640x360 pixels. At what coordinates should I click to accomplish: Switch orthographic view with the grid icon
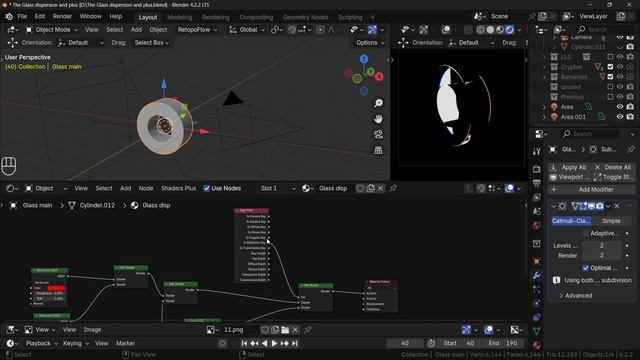click(378, 150)
